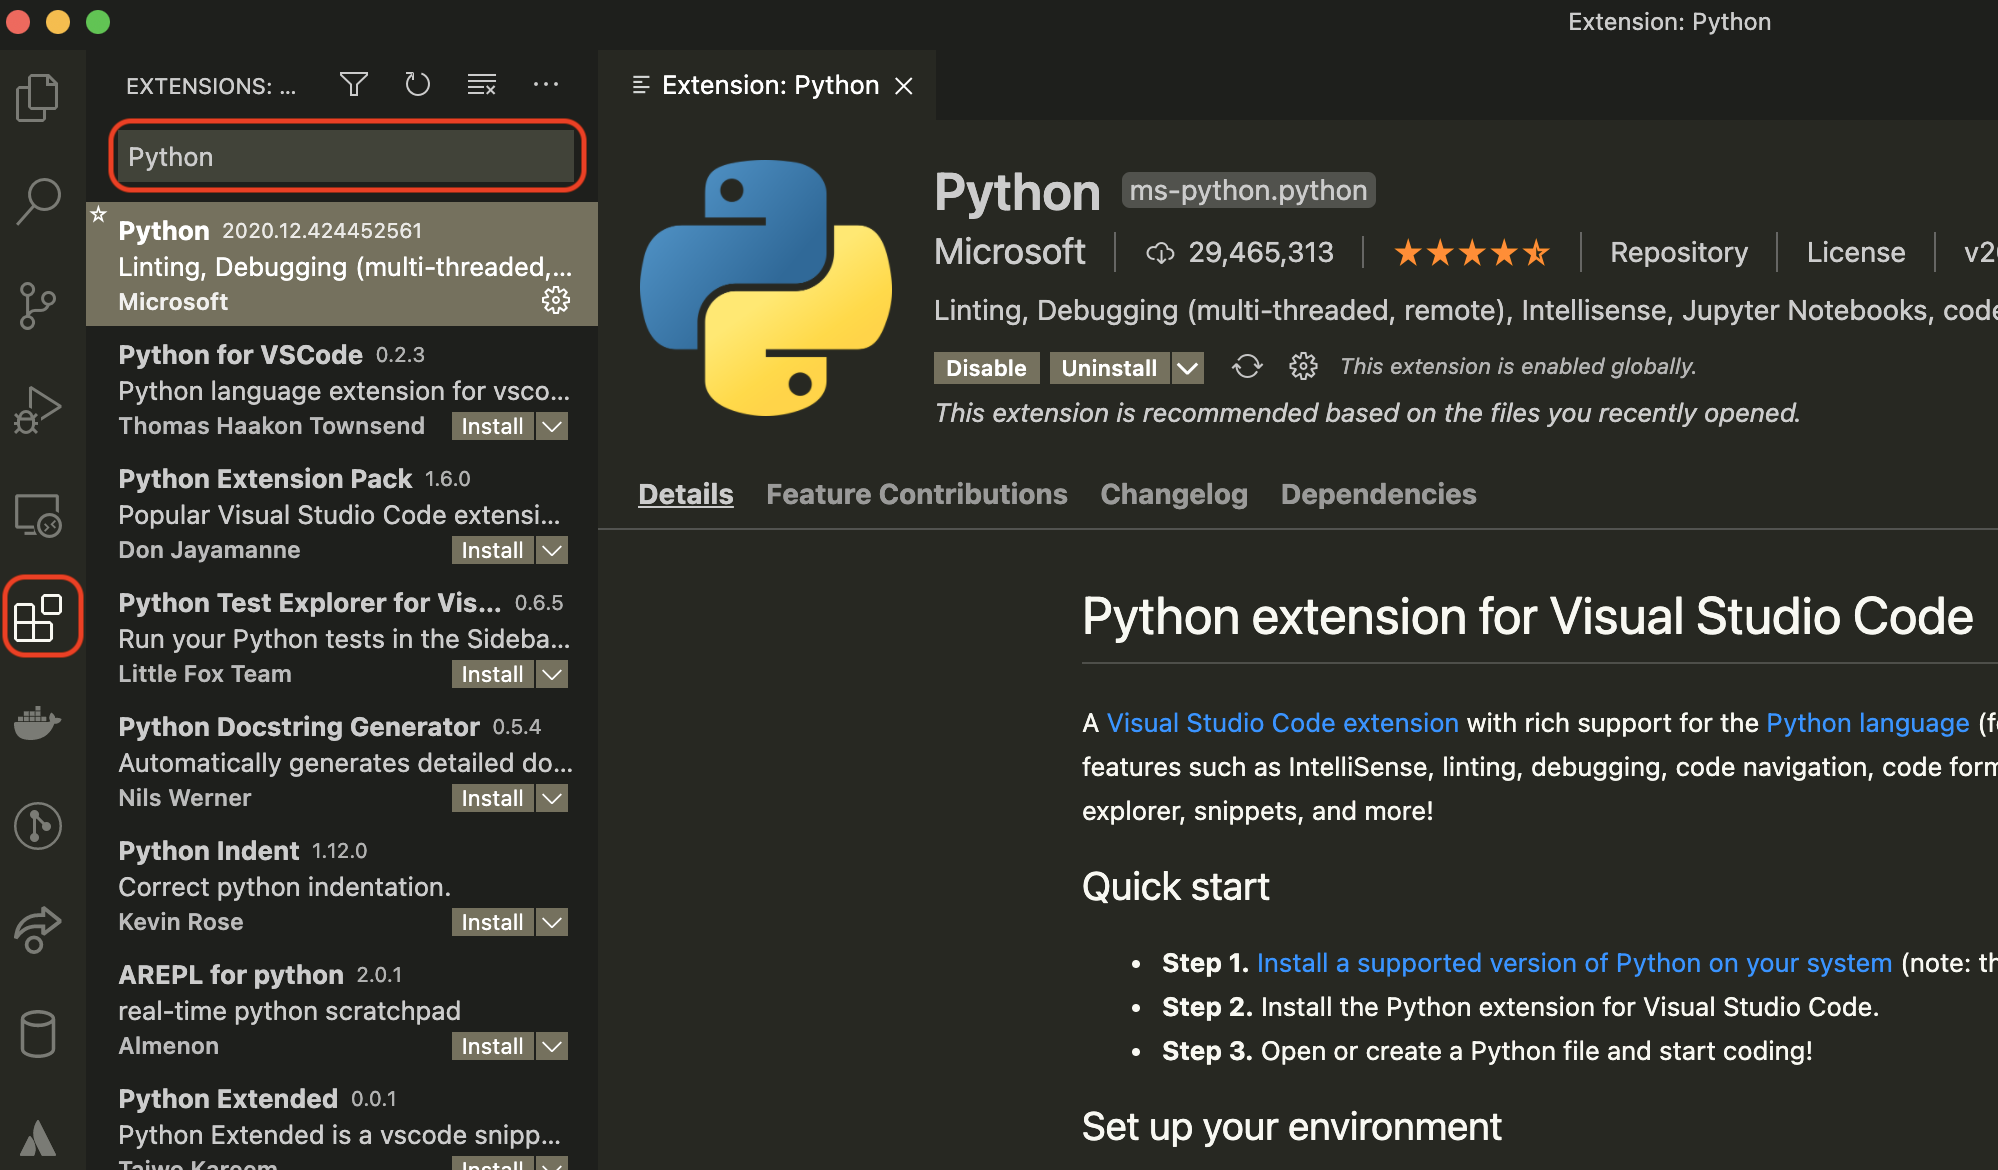
Task: Expand install dropdown for Python Indent
Action: point(552,922)
